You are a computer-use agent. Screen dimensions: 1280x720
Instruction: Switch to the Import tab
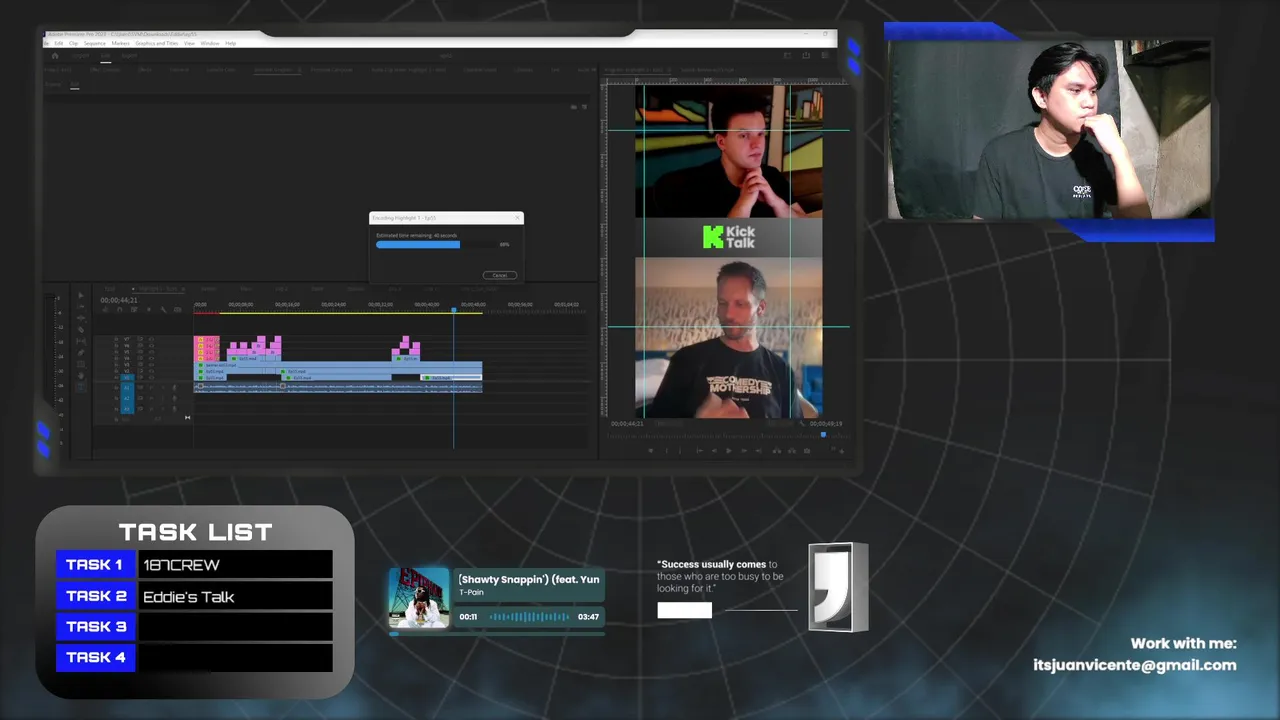(80, 55)
